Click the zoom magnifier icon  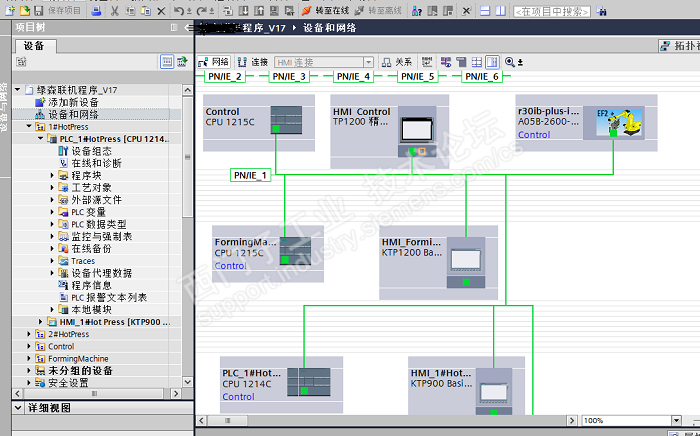pos(510,62)
